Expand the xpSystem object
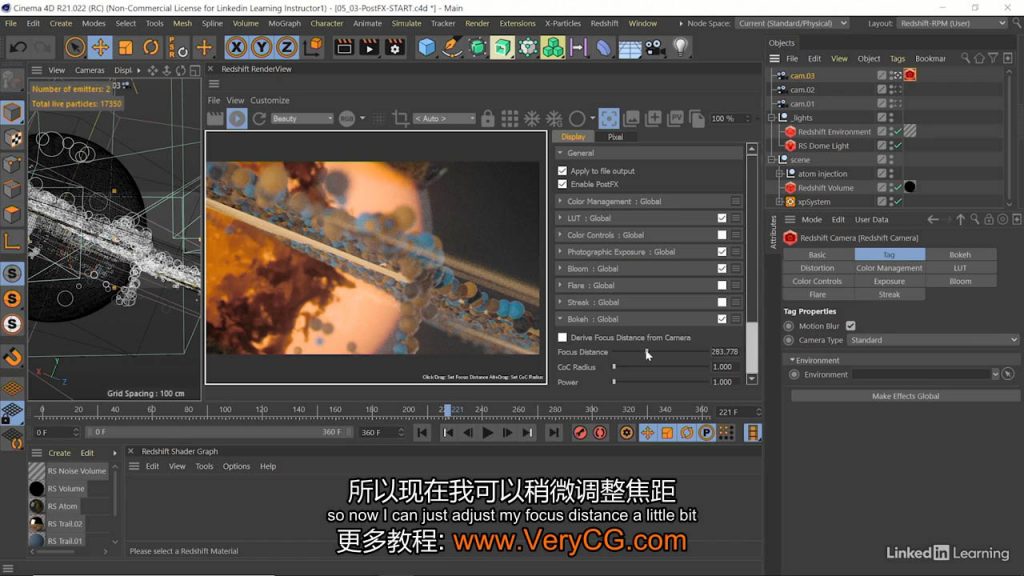1024x576 pixels. (x=779, y=202)
